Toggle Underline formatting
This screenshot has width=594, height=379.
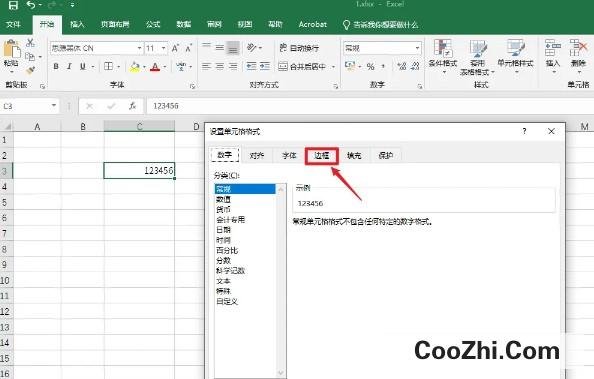tap(83, 66)
